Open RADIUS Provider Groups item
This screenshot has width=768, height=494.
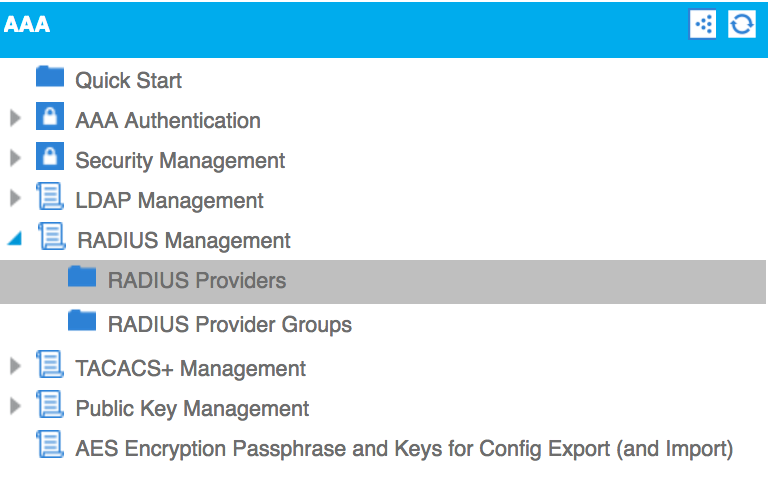click(230, 325)
